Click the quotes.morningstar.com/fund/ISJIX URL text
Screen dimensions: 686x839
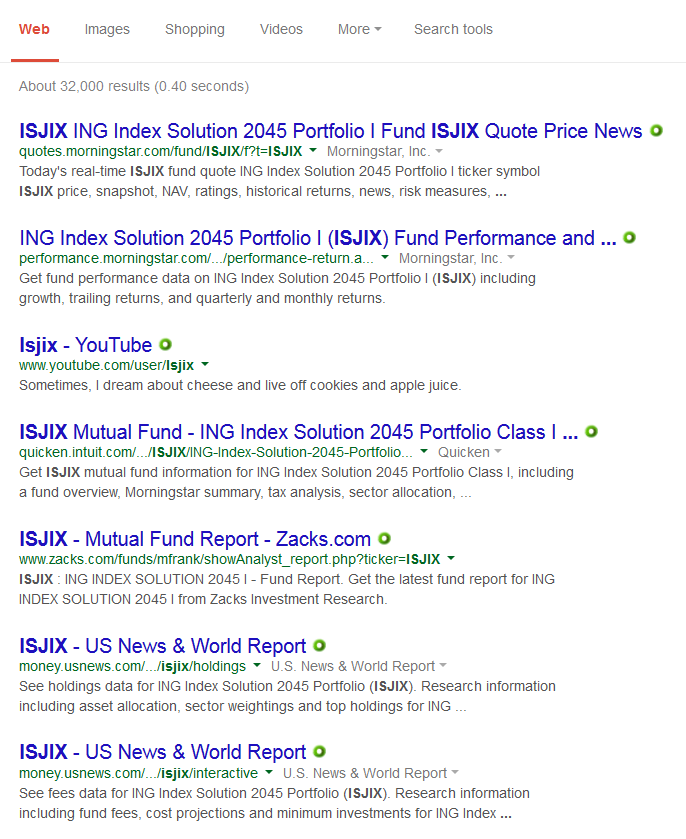(x=161, y=151)
